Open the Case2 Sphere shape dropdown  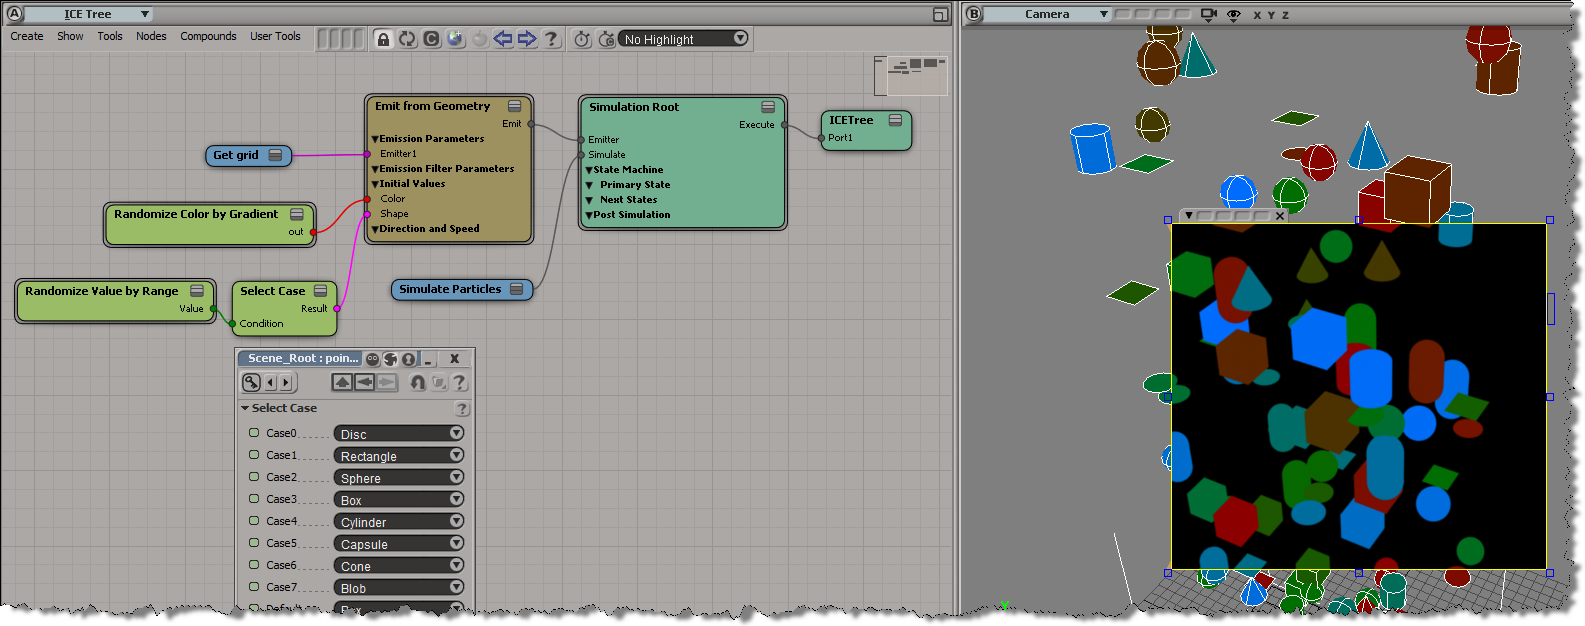coord(398,478)
